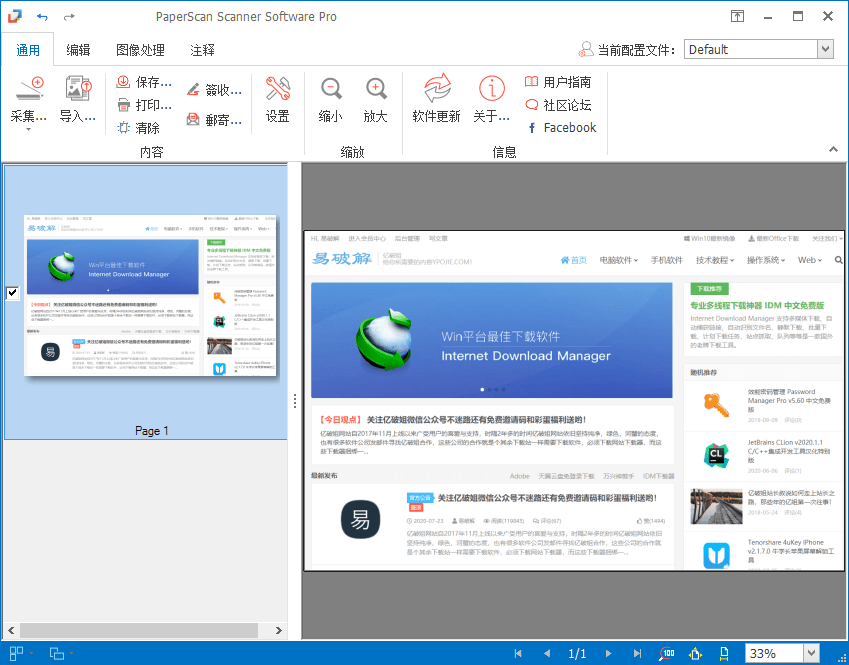Click the undo arrow in title bar

click(42, 17)
